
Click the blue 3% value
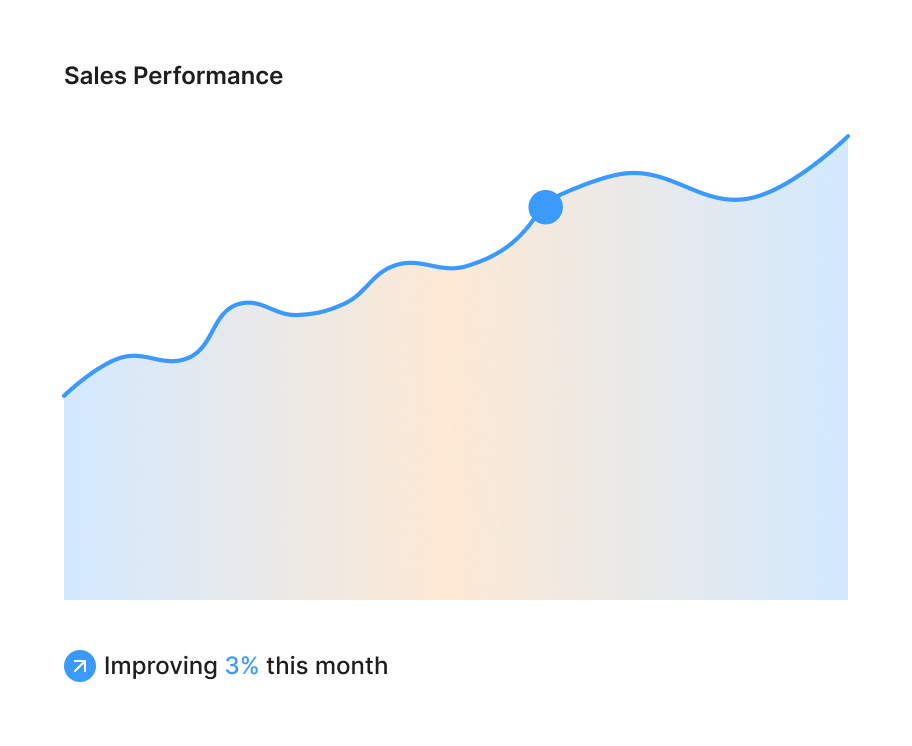click(241, 666)
